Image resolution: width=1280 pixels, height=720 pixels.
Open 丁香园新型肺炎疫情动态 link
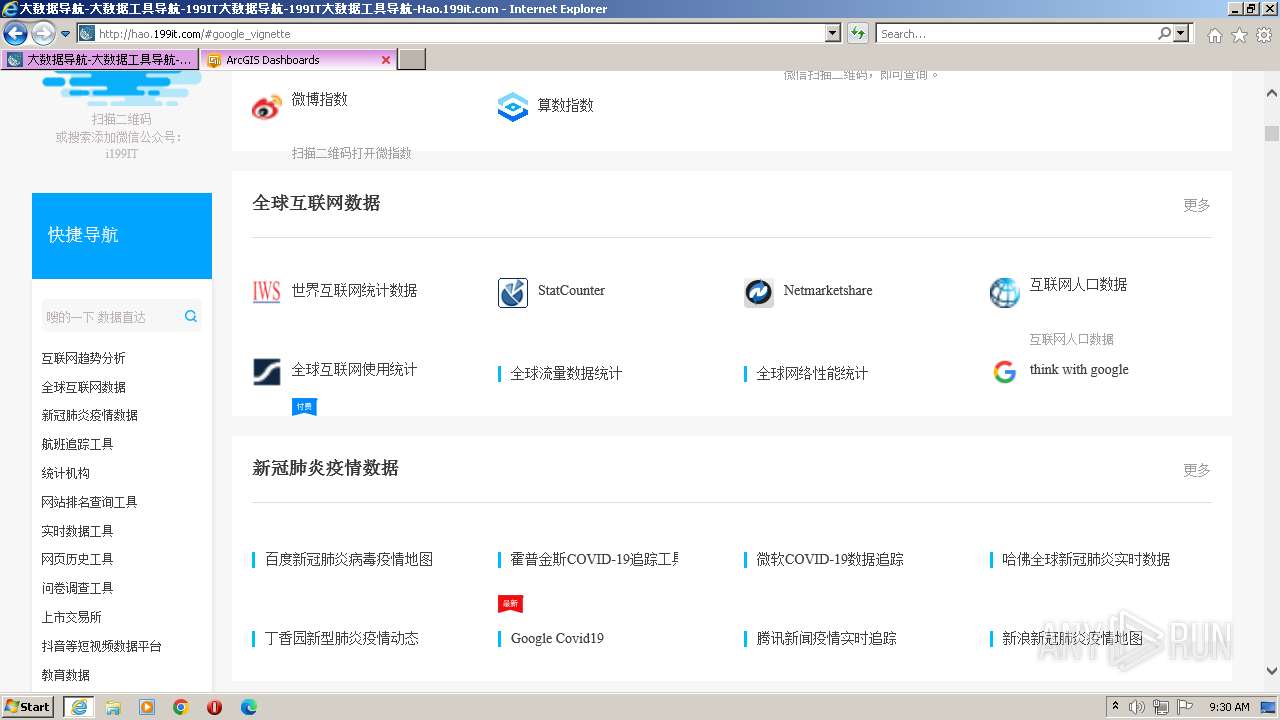click(x=341, y=638)
